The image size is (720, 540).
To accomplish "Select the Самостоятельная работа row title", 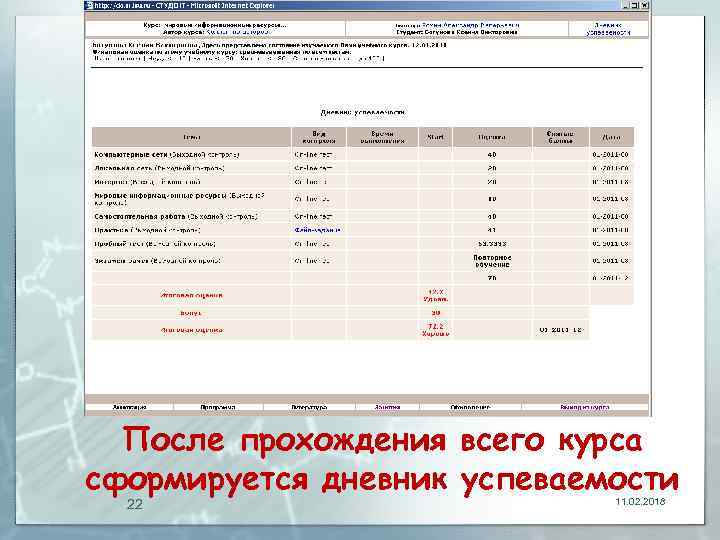I will pos(176,216).
